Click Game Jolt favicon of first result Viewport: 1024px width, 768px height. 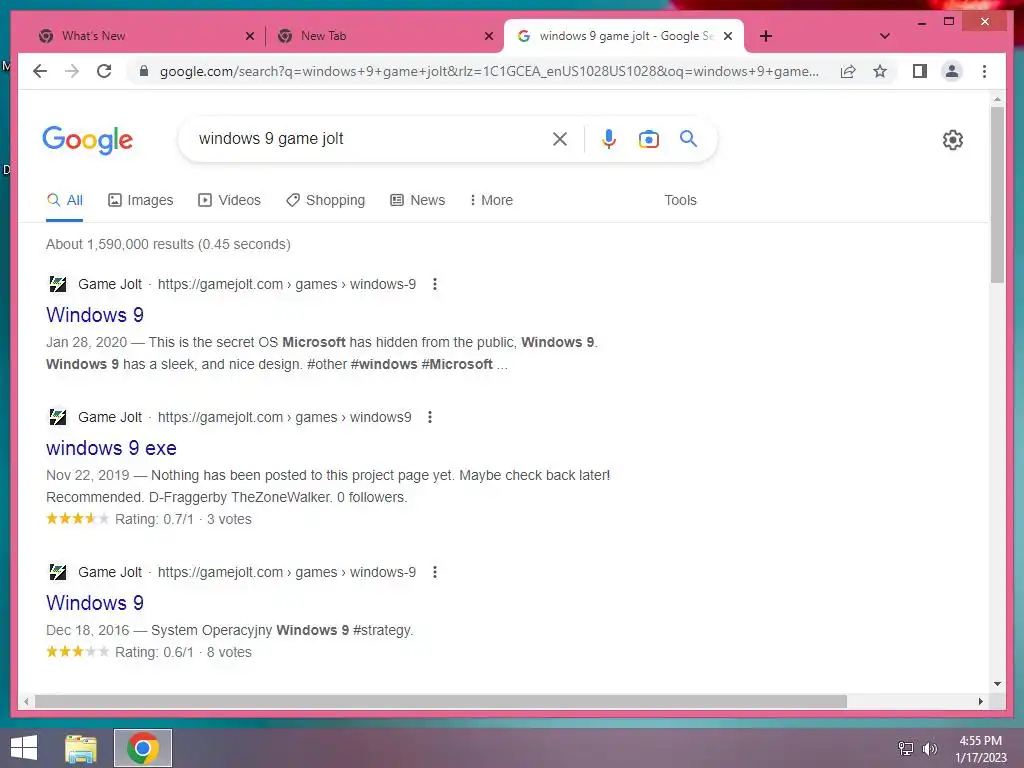(57, 284)
